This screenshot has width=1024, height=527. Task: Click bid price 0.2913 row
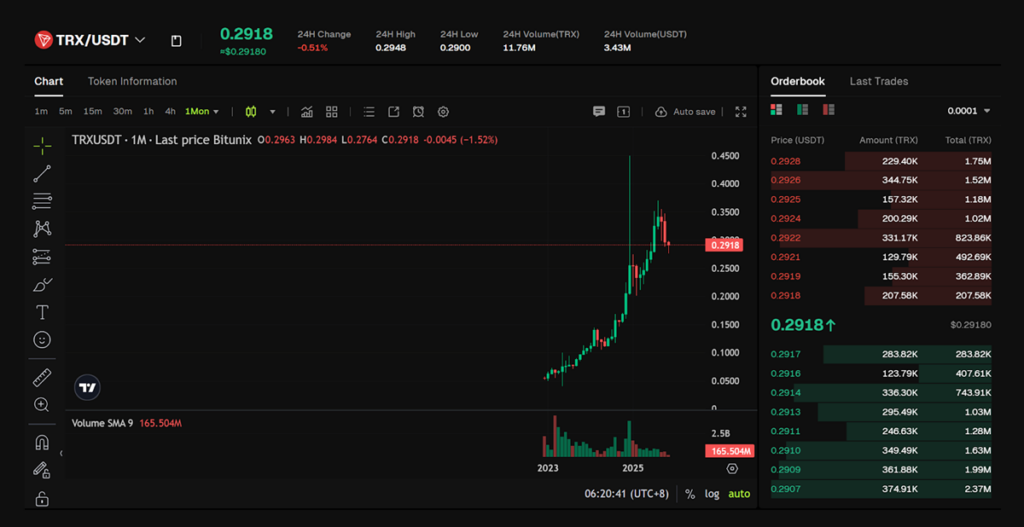[881, 412]
